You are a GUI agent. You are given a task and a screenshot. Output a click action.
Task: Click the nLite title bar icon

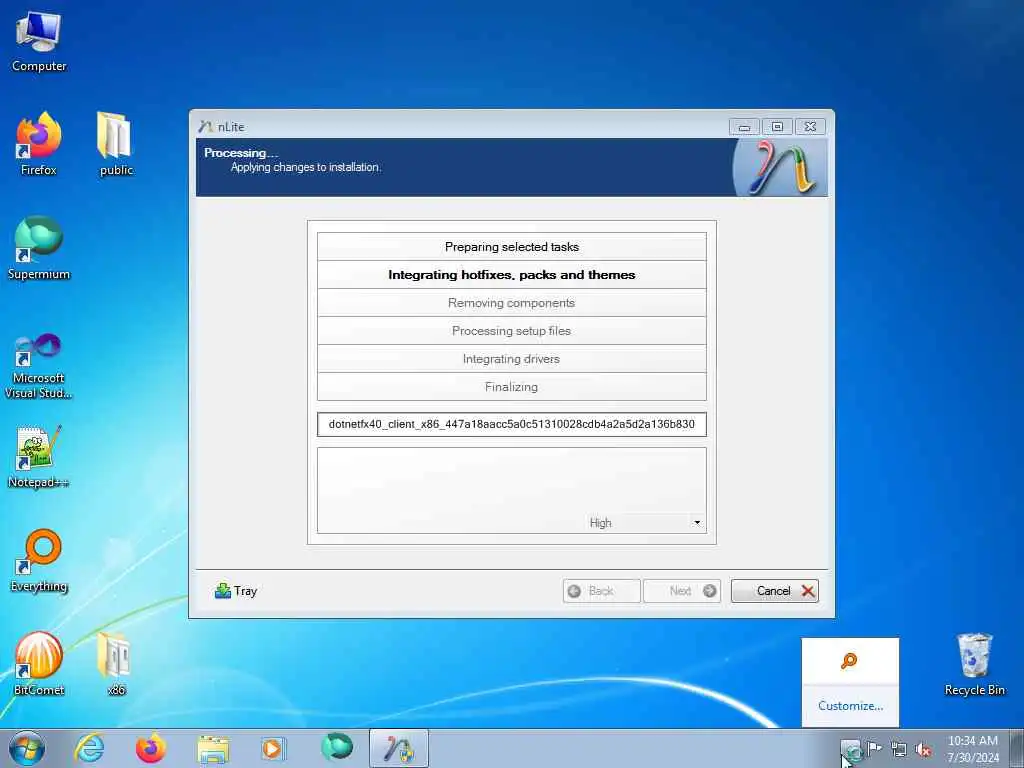[x=206, y=127]
